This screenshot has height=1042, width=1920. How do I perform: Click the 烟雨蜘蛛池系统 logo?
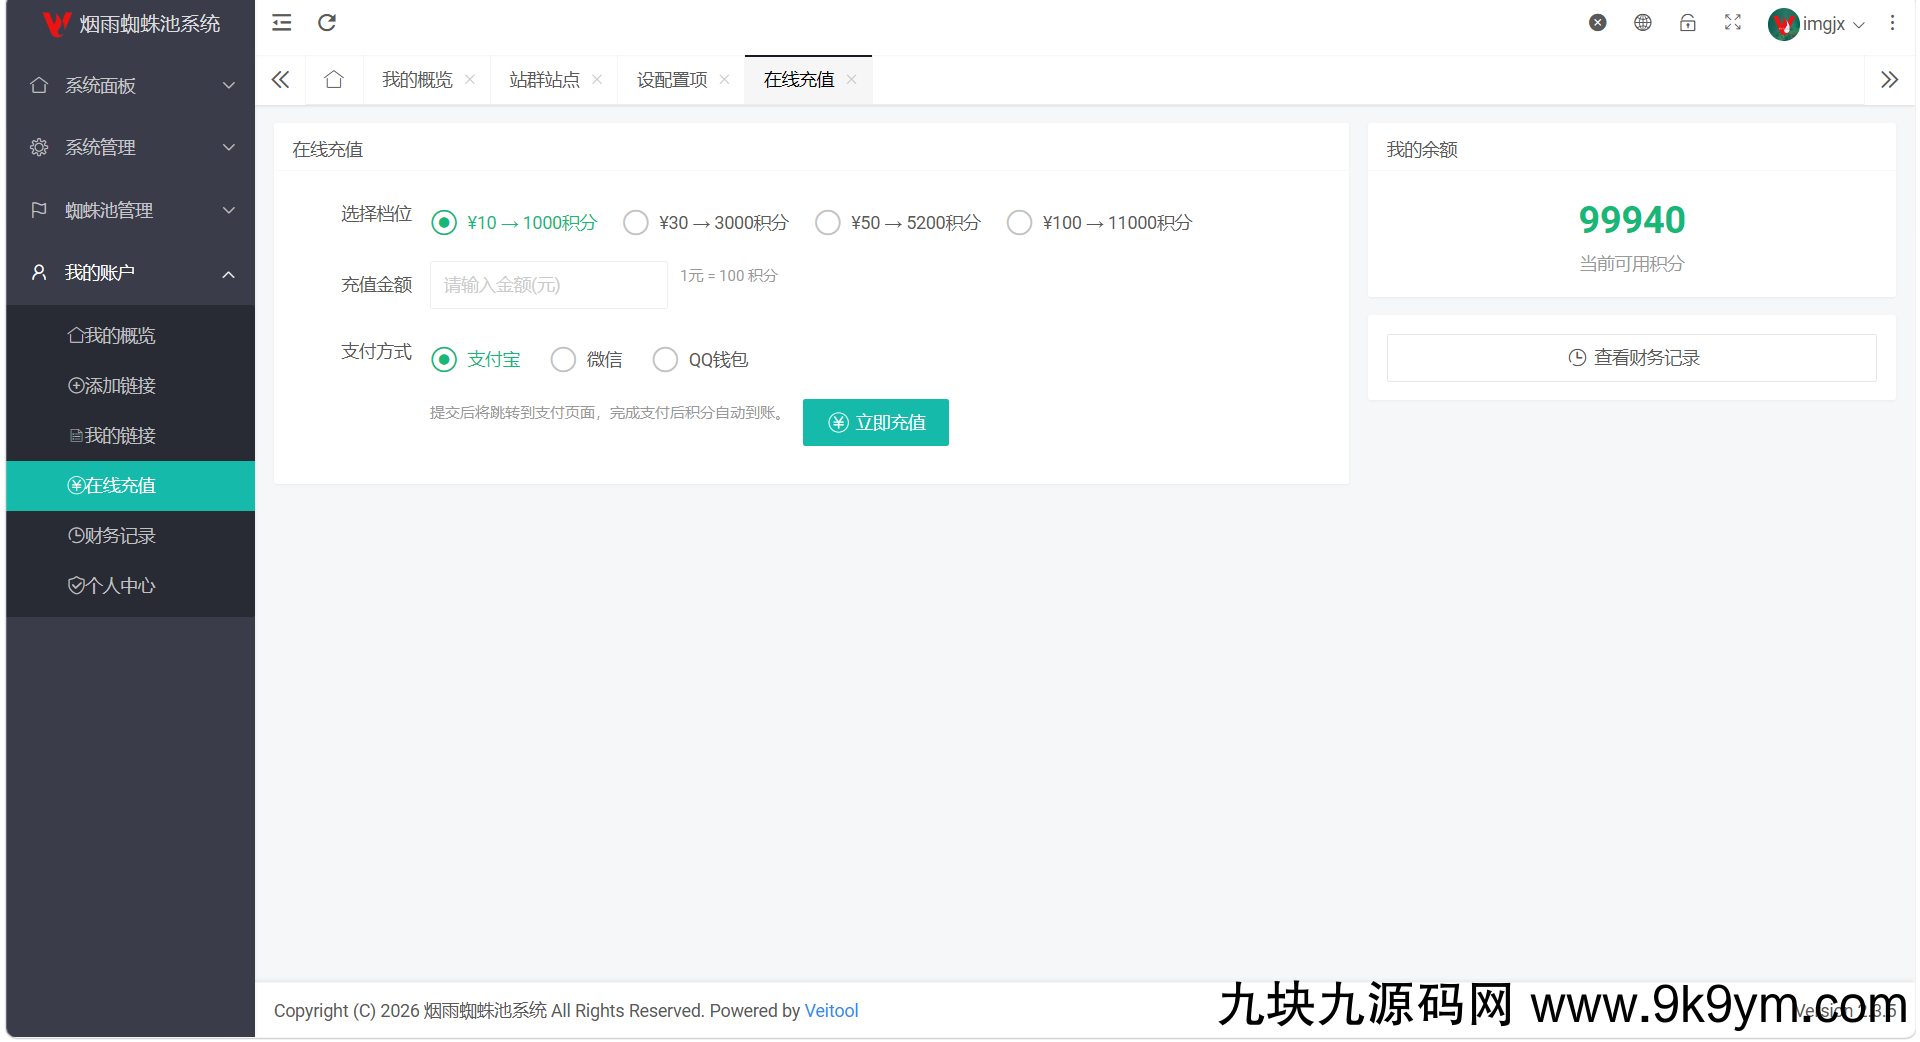[131, 24]
